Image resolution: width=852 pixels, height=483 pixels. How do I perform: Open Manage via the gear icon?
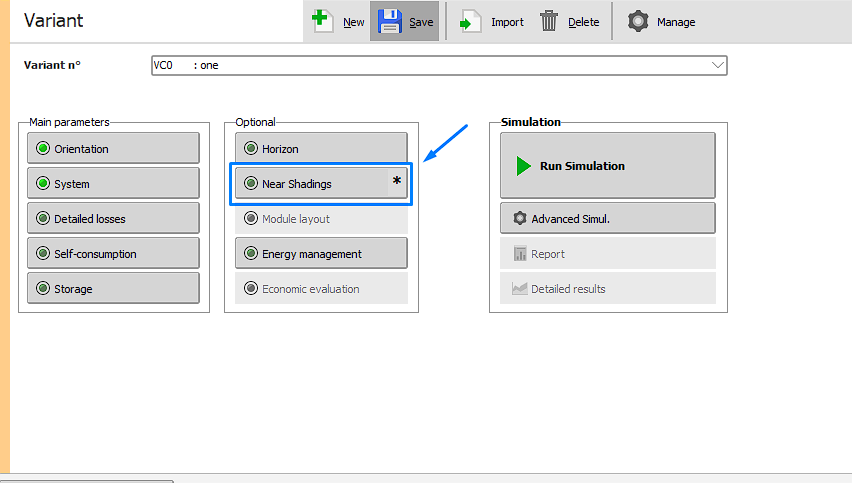click(638, 21)
